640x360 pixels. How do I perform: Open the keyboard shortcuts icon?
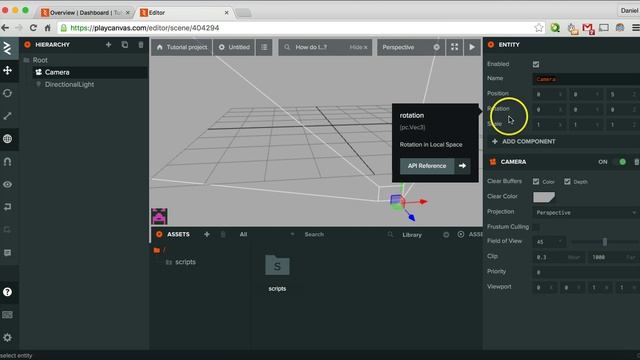pos(7,315)
